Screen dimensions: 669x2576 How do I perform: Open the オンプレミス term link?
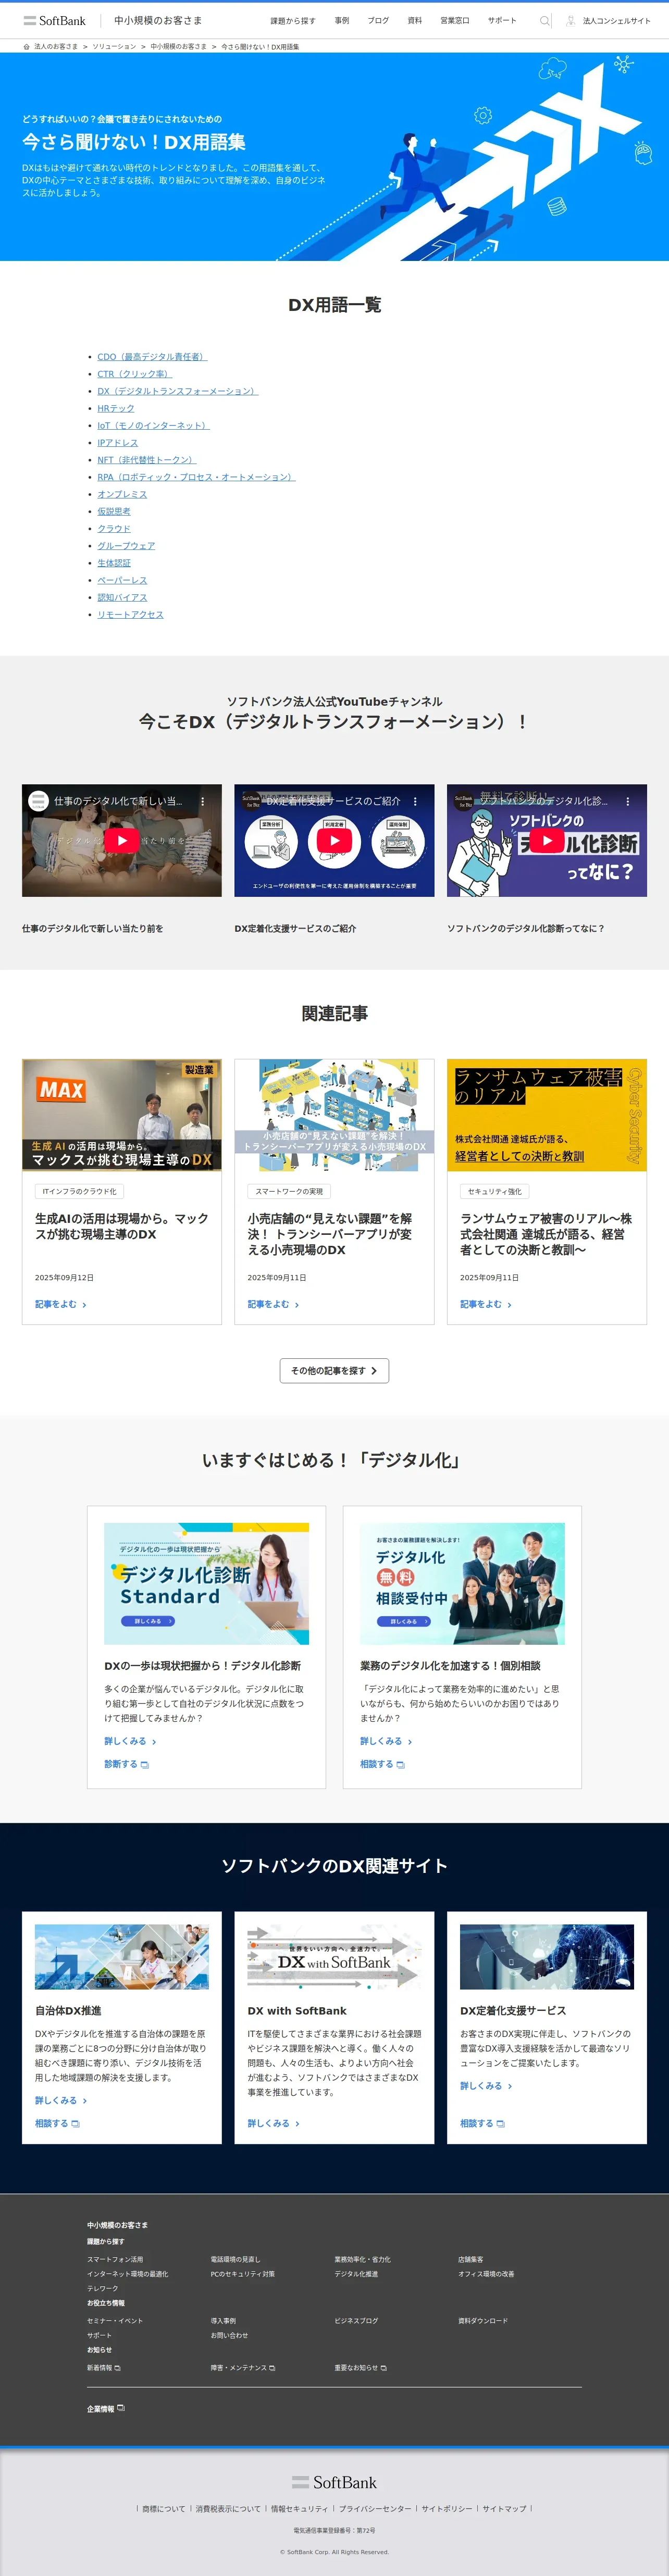(x=122, y=494)
